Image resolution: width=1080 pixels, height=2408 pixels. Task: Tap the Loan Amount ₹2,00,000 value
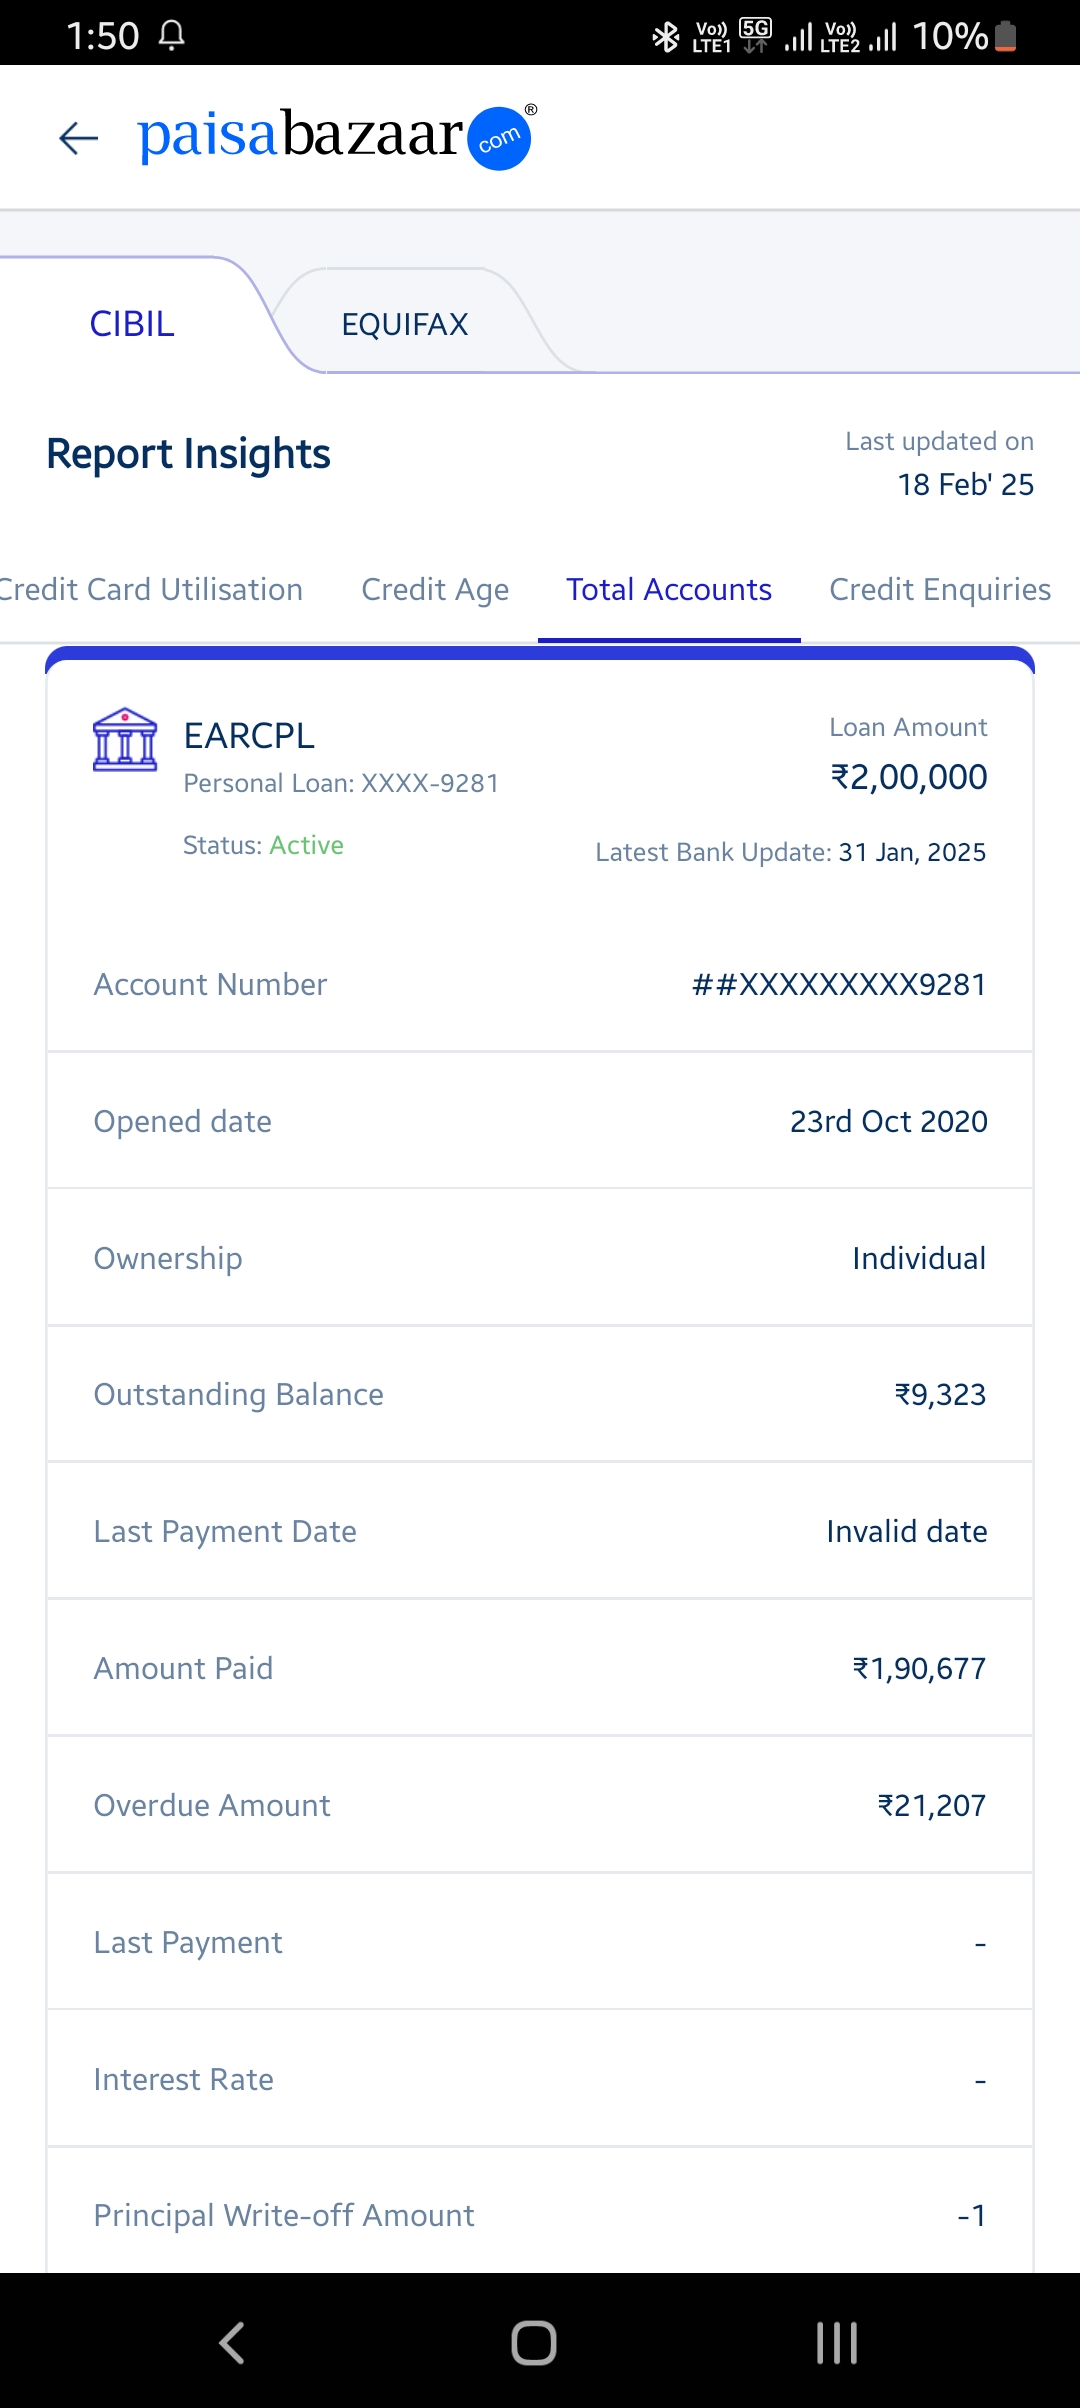coord(909,777)
